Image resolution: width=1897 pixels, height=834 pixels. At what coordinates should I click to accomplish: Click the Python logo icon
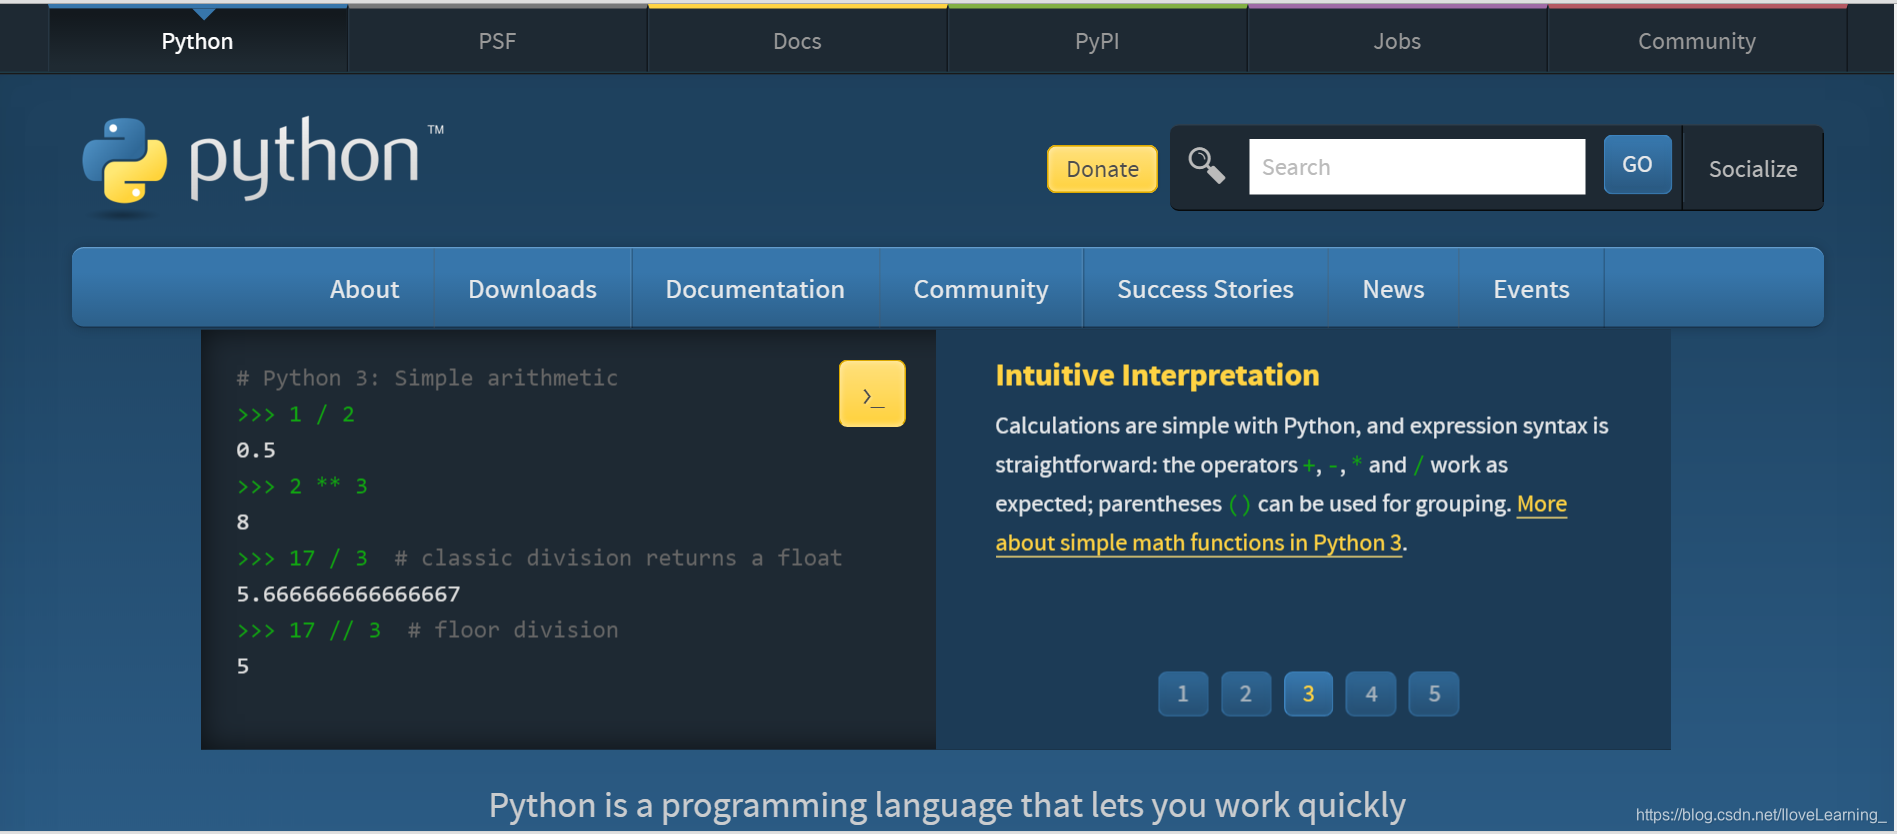tap(125, 161)
